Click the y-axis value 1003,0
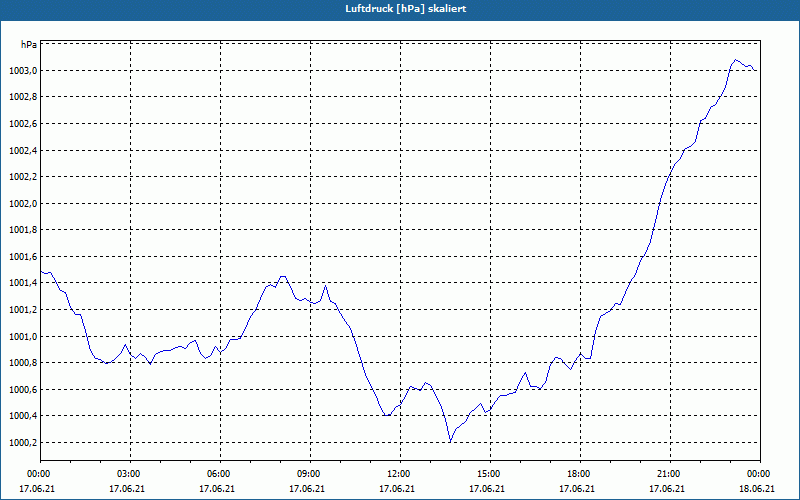This screenshot has width=800, height=500. click(23, 71)
